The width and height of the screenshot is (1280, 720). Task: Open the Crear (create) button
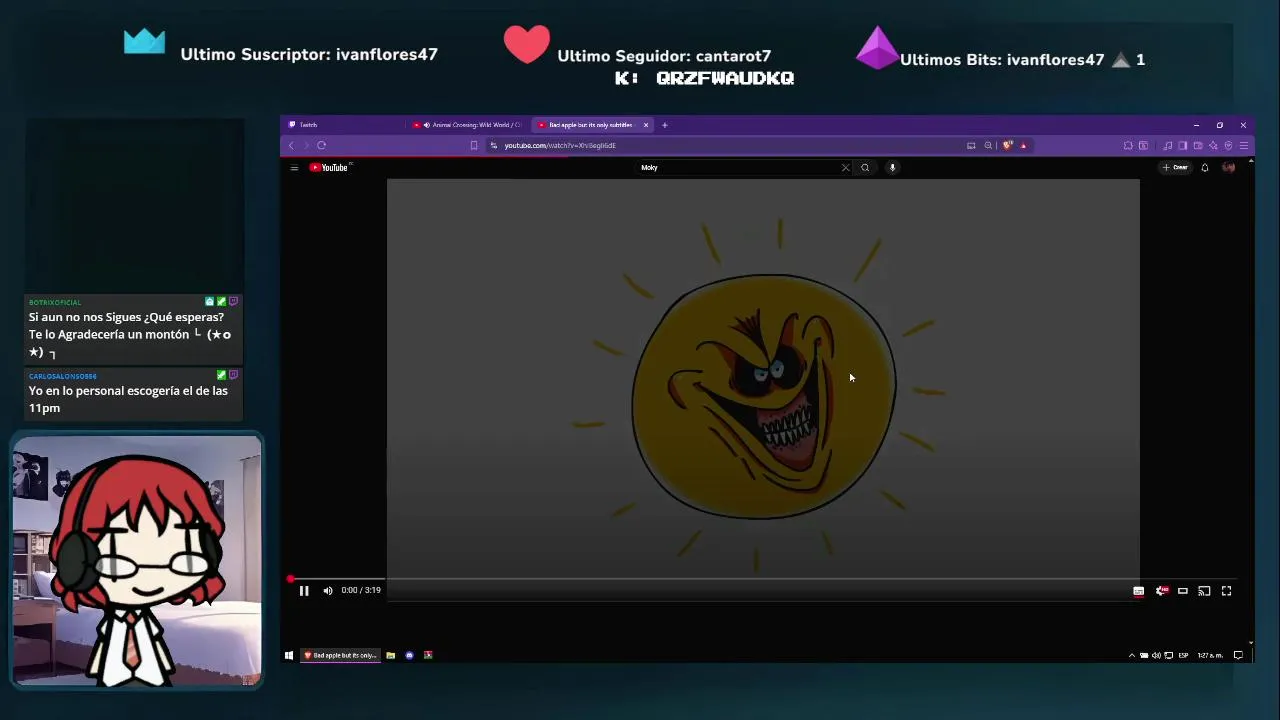pos(1175,168)
